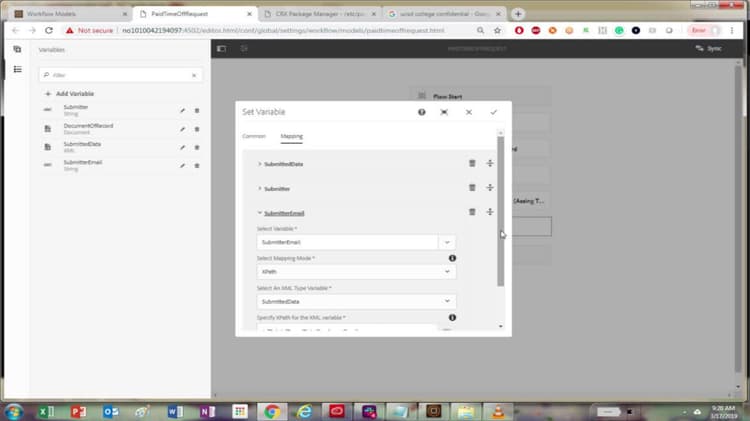Delete the DocumentOfRecord variable
The image size is (750, 421).
click(197, 129)
